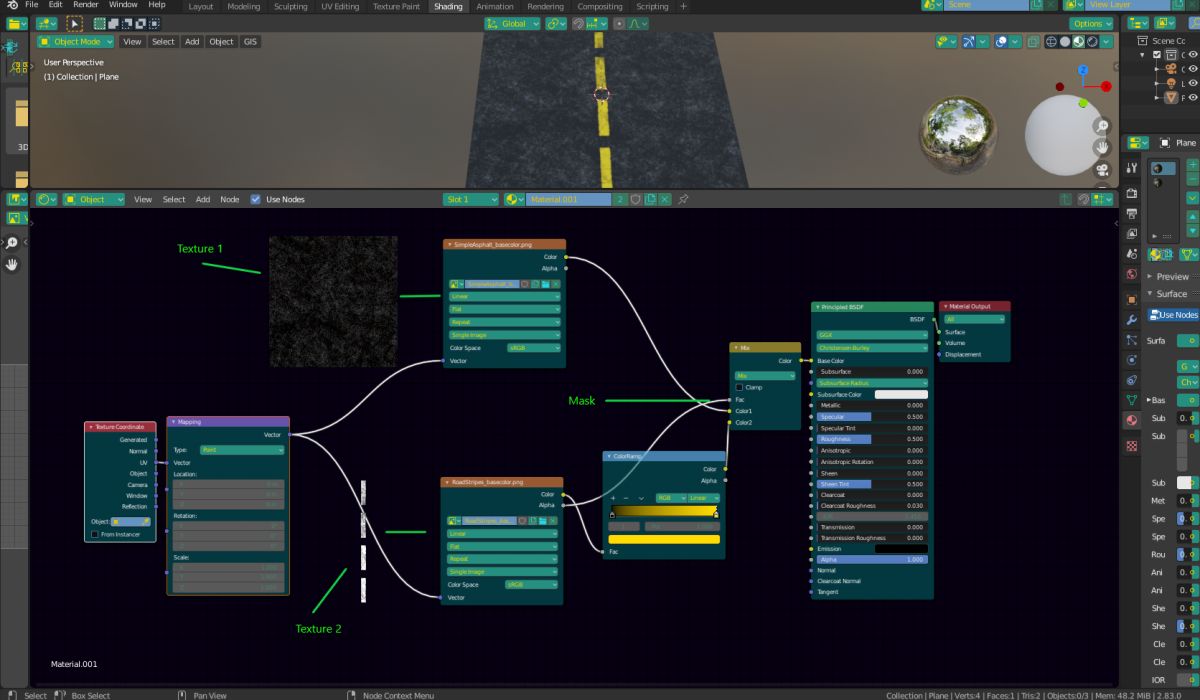The width and height of the screenshot is (1200, 700).
Task: Click the pan hand gizmo in 3D viewport
Action: [x=1101, y=147]
